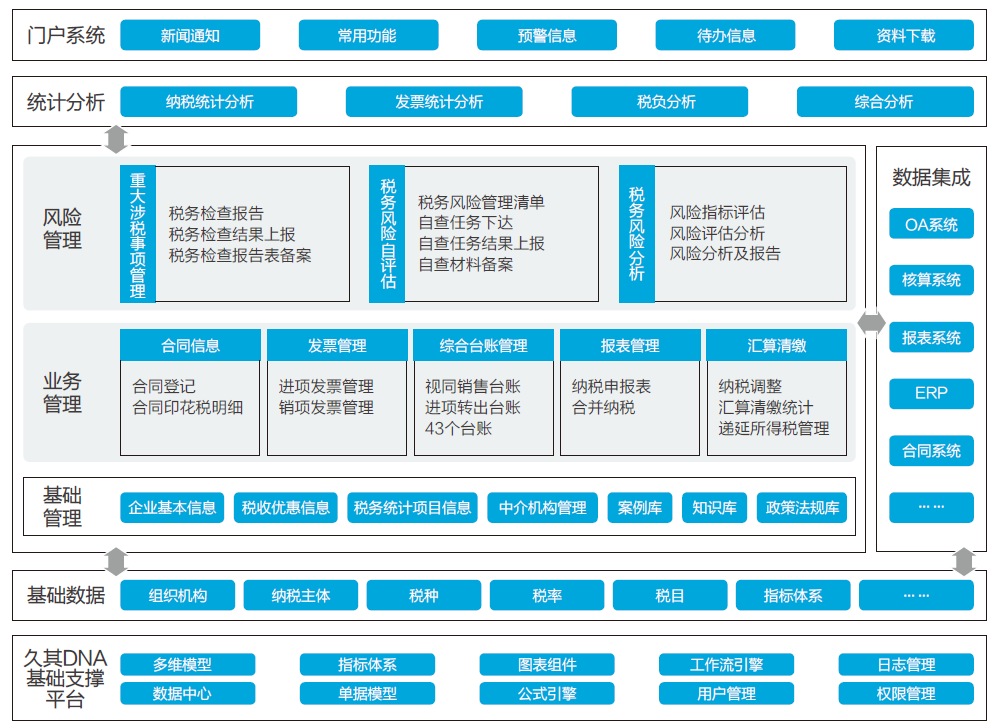Click the 进项发票管理 entry
Screen dimensions: 1002x728
coord(326,386)
